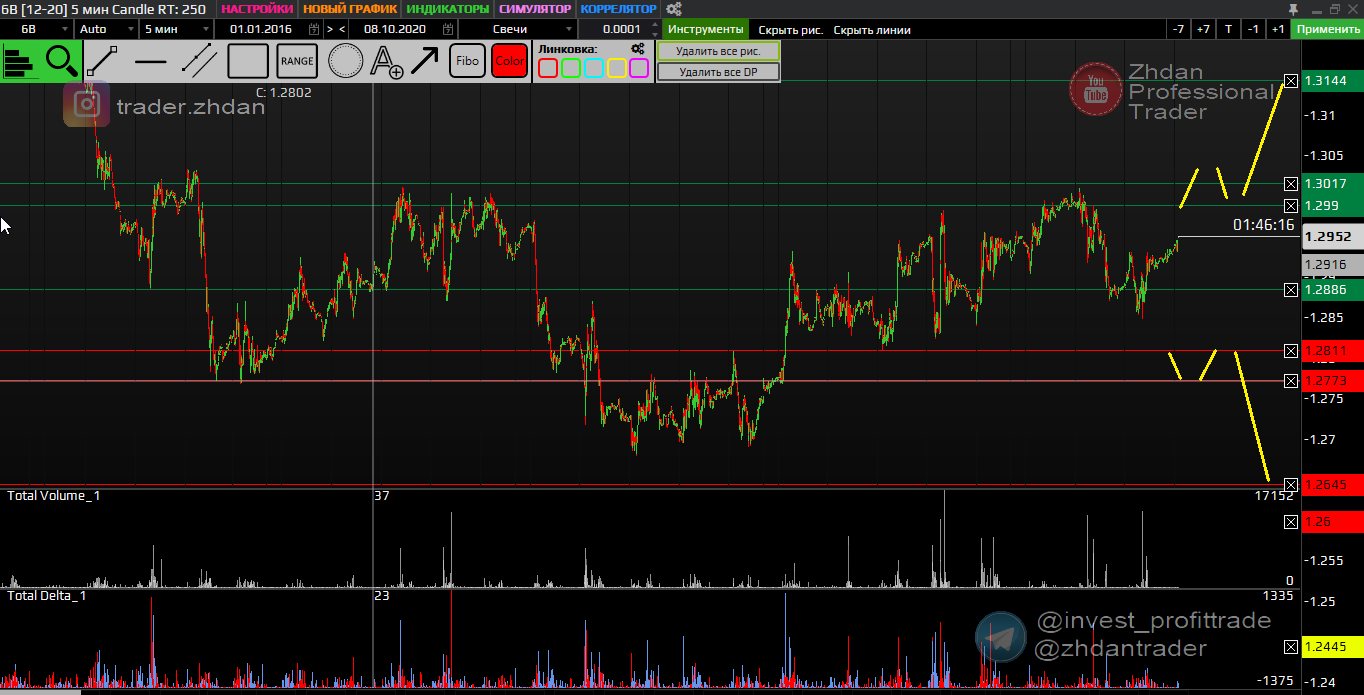Open the ИНДИКАТОРЫ menu
Image resolution: width=1364 pixels, height=695 pixels.
(448, 9)
